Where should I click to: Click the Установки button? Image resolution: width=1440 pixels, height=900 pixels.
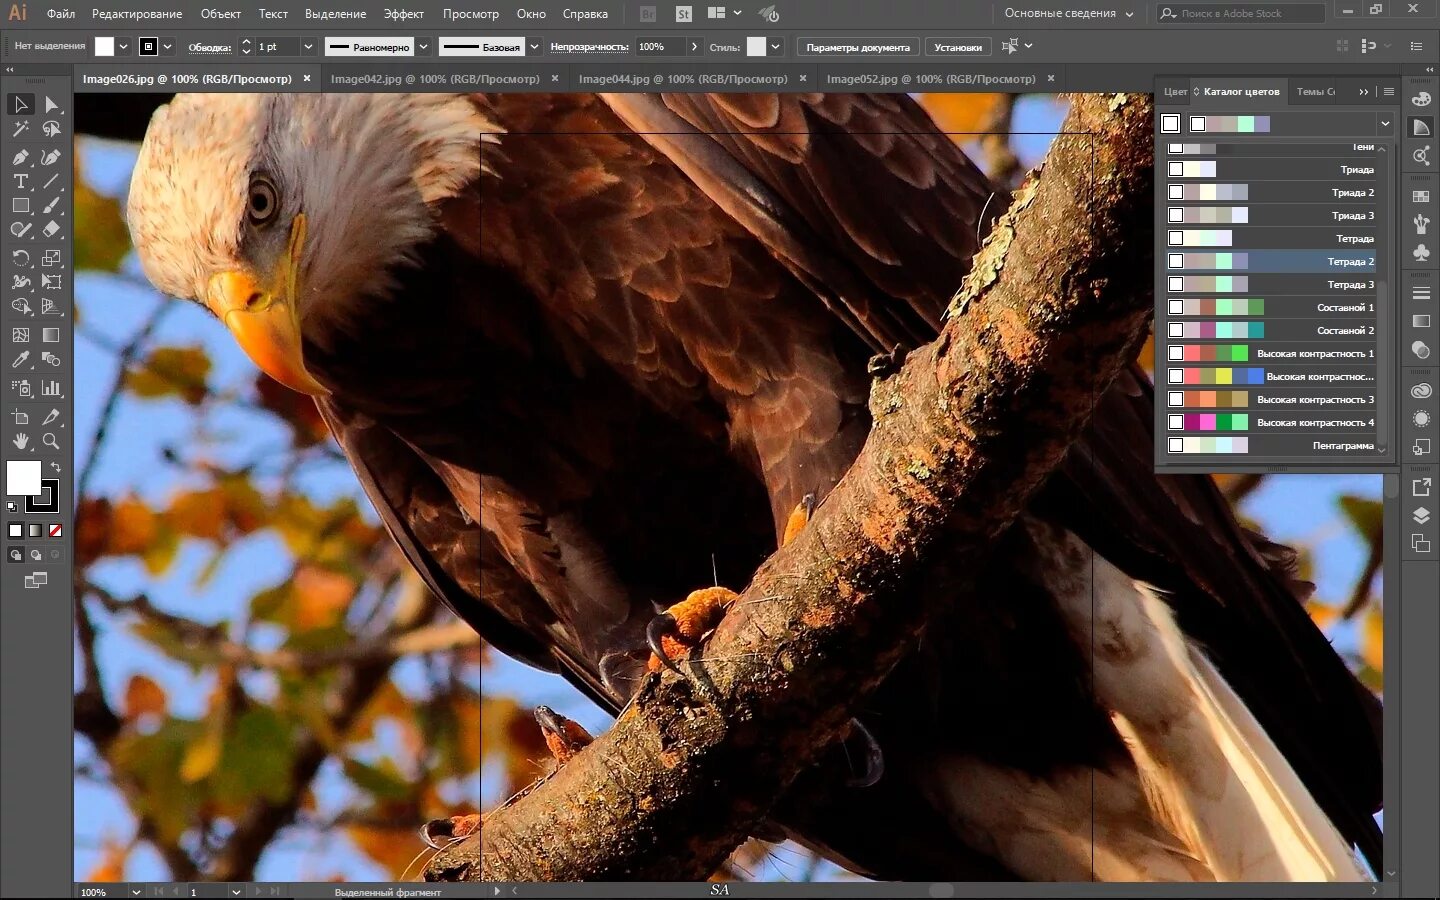coord(957,46)
